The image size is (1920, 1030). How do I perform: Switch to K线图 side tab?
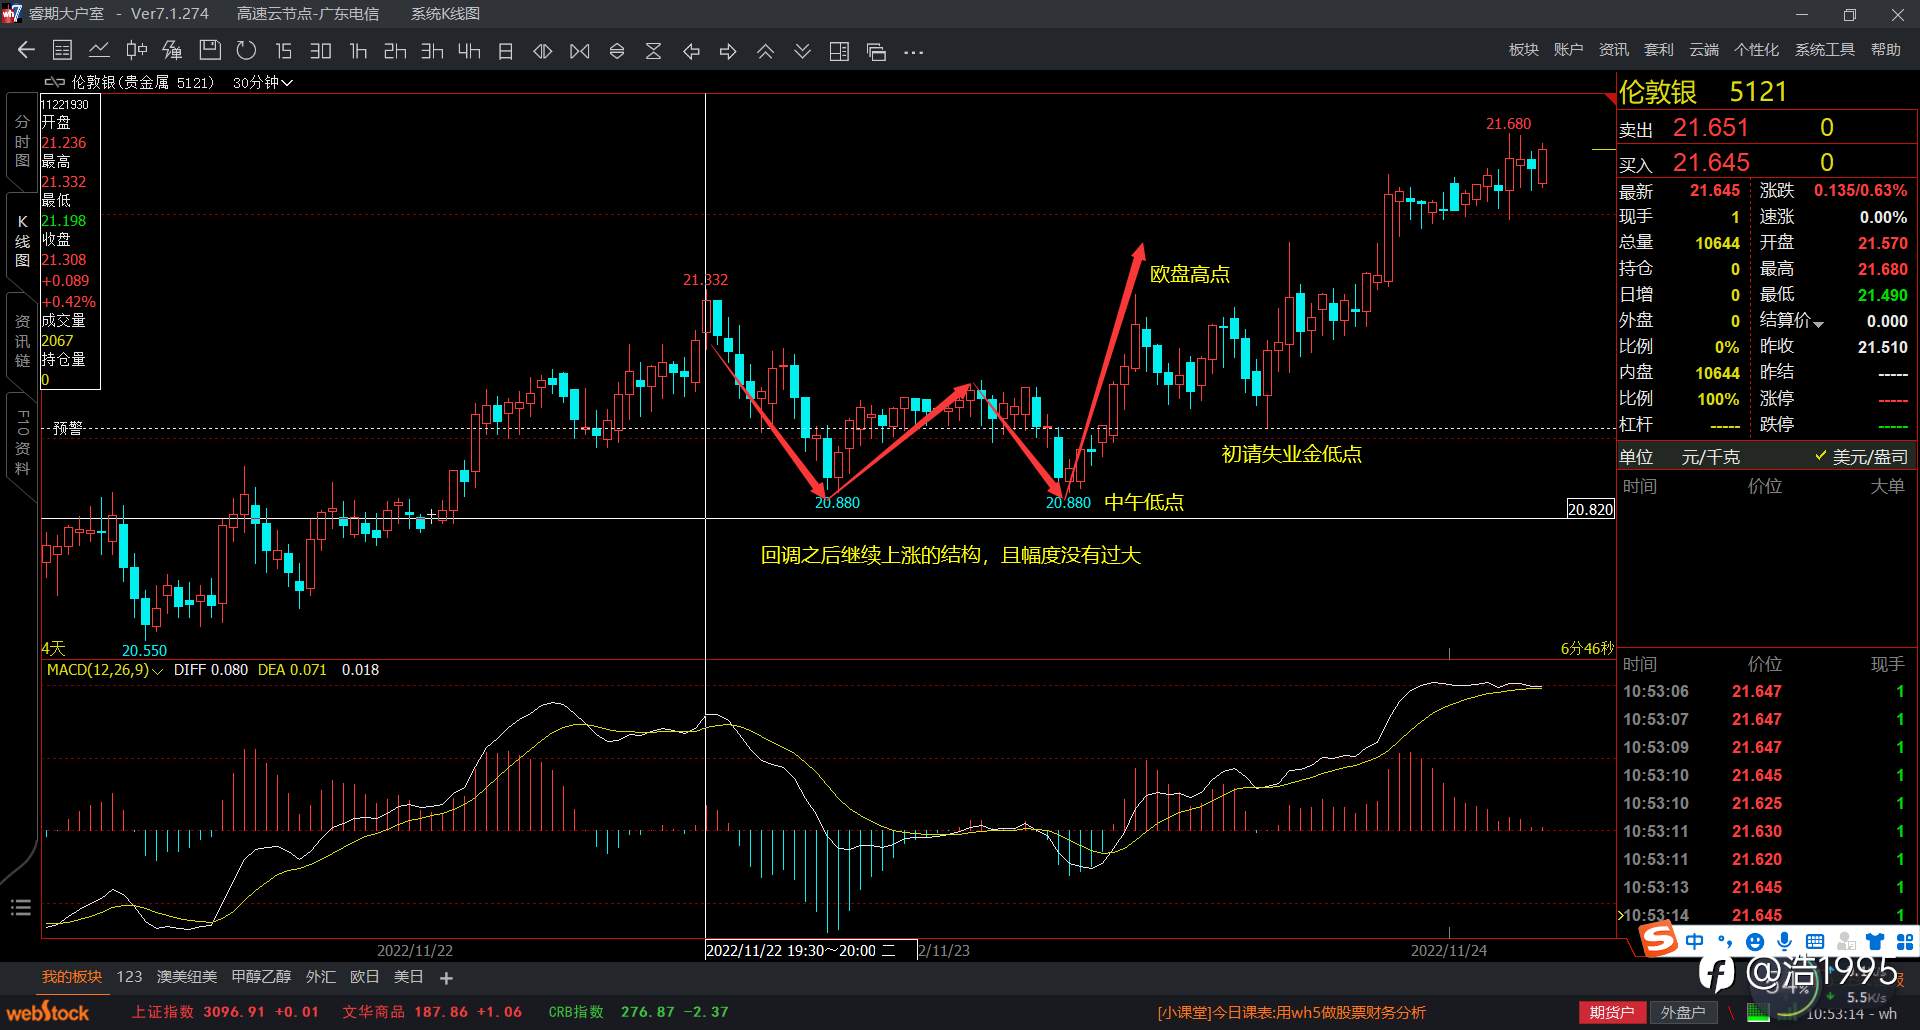(x=22, y=241)
